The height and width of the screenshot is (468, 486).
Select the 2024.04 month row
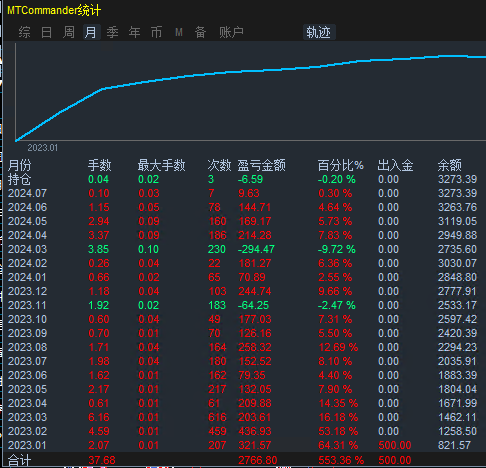[x=243, y=235]
